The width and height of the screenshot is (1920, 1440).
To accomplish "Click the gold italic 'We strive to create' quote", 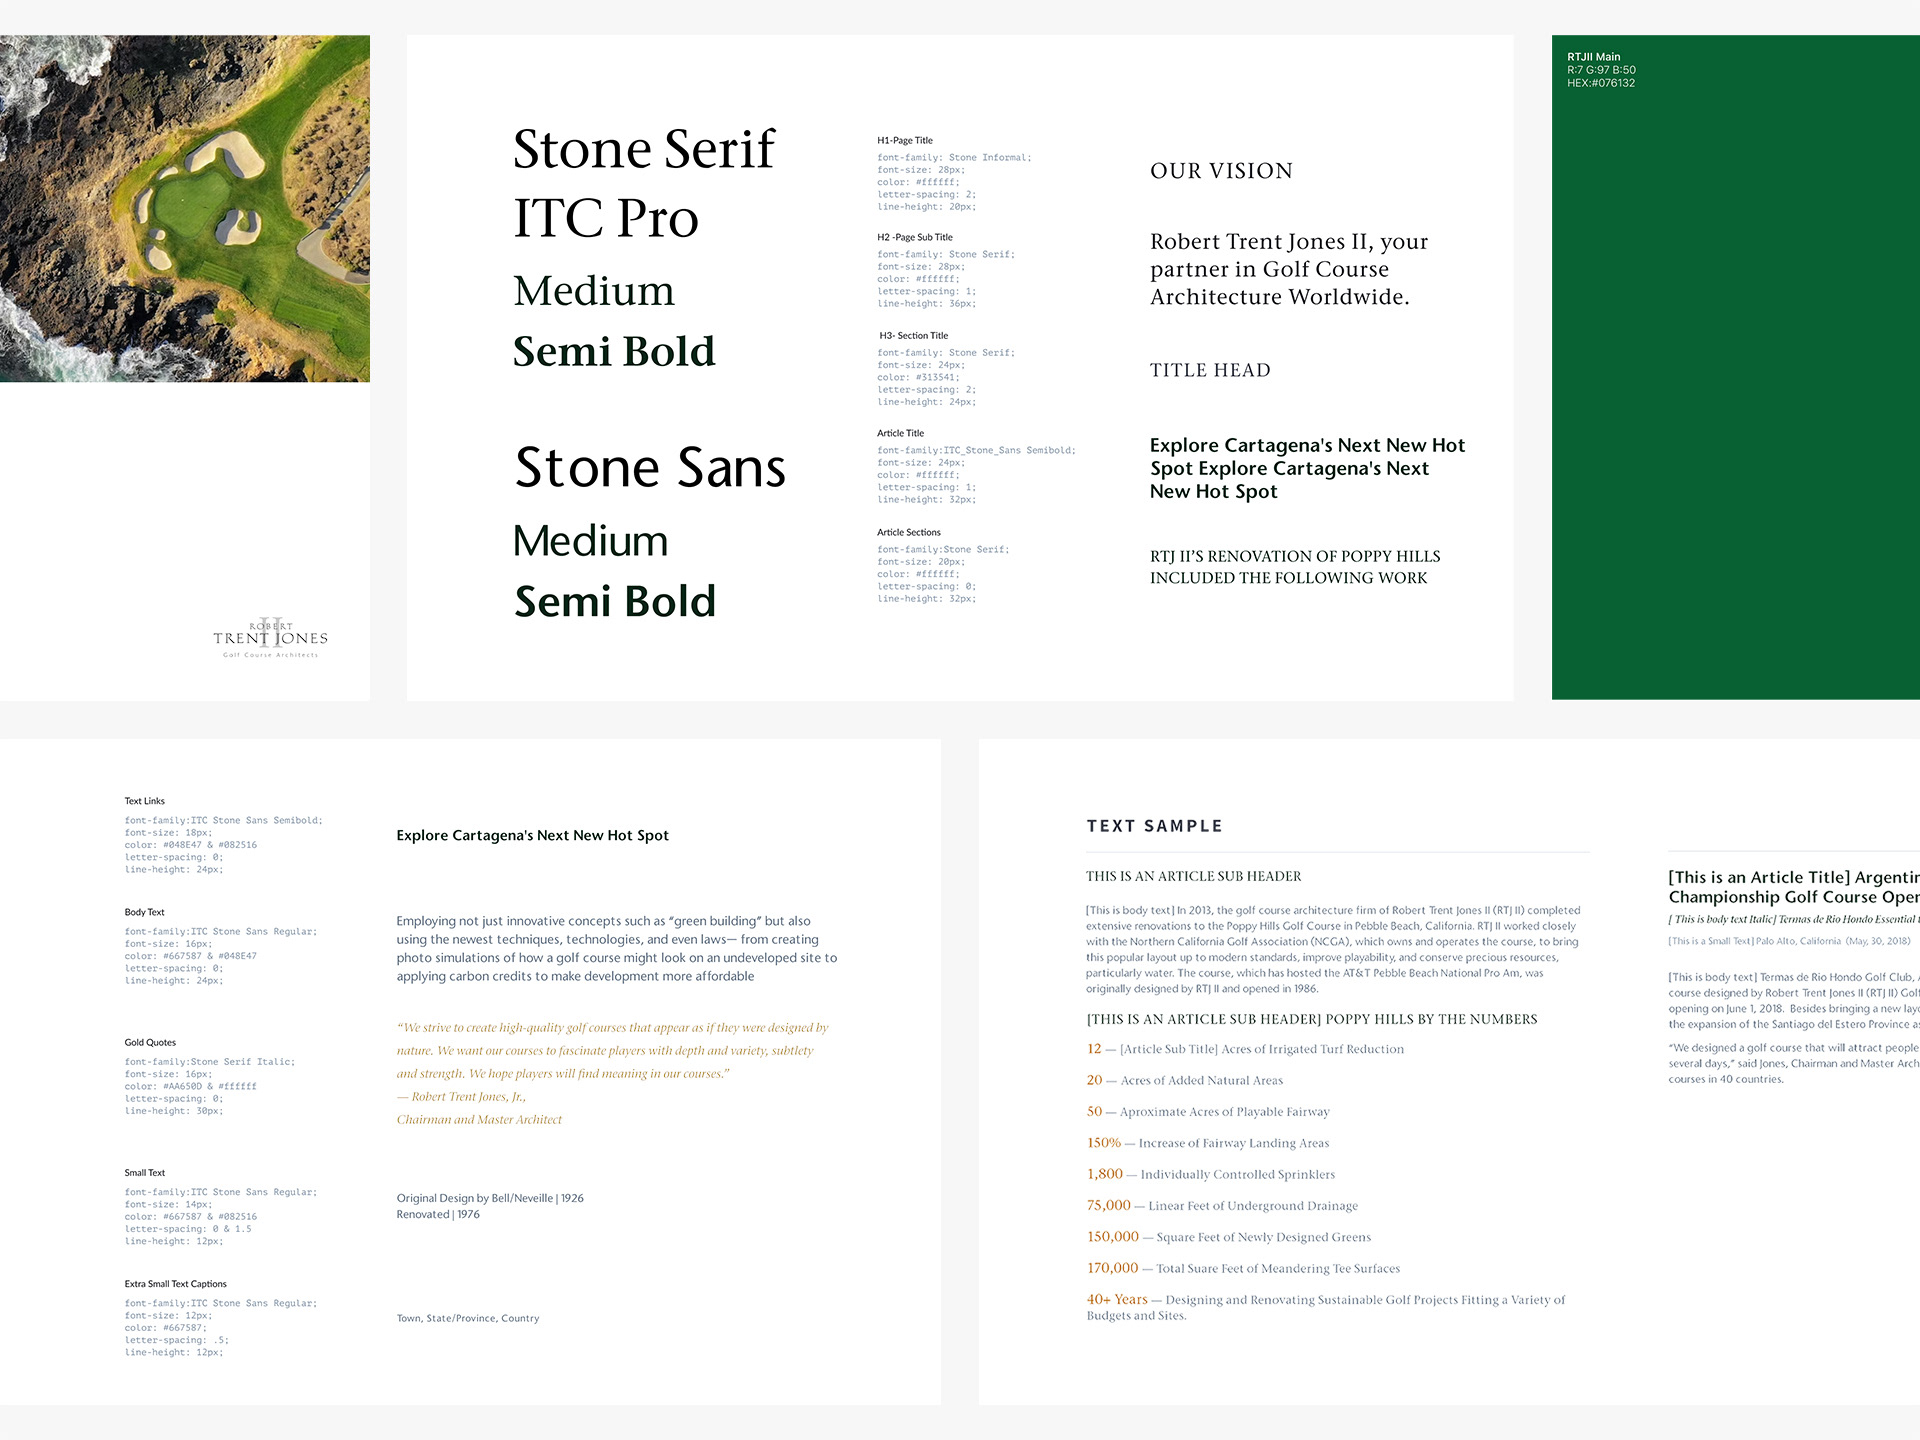I will pyautogui.click(x=612, y=1050).
